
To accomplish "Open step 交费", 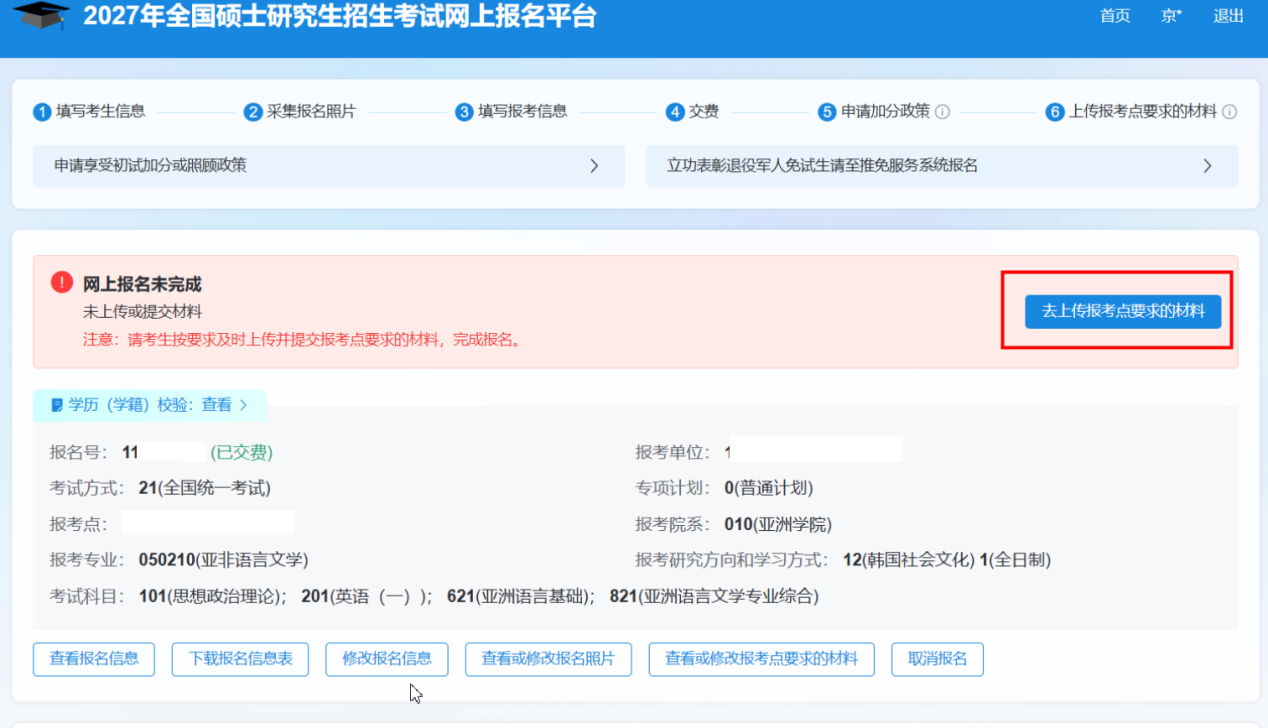I will [704, 112].
